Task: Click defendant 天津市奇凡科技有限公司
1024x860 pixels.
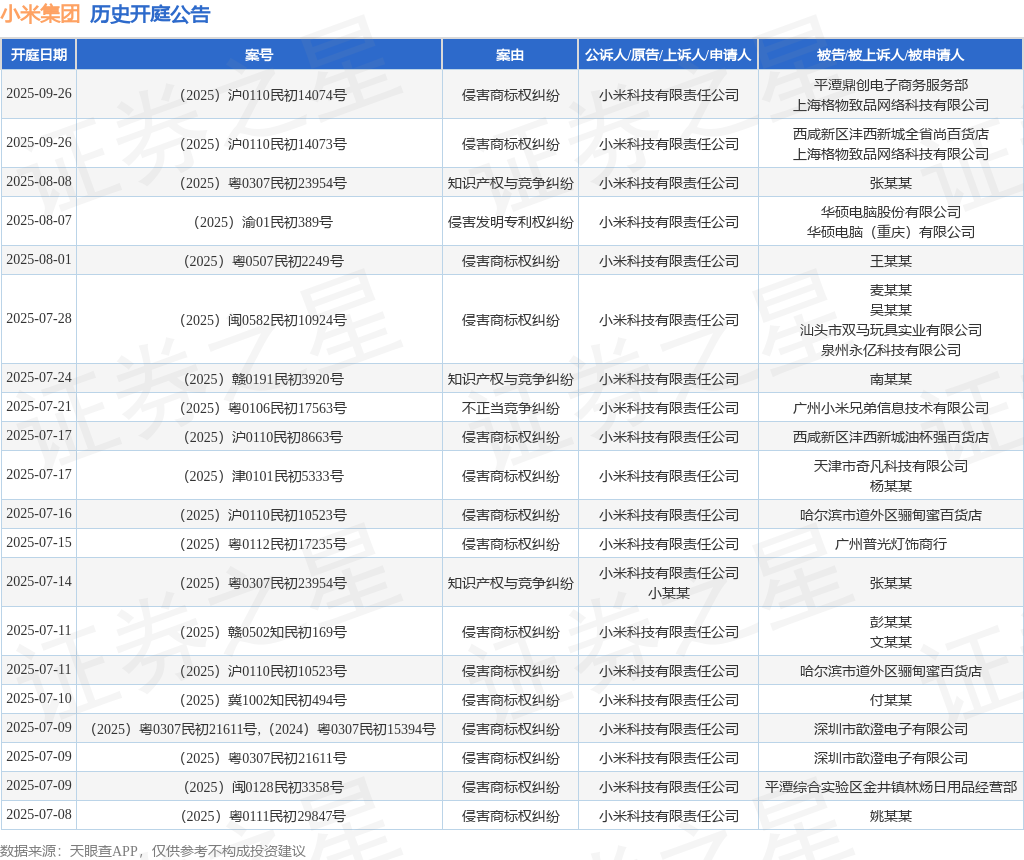Action: coord(891,467)
